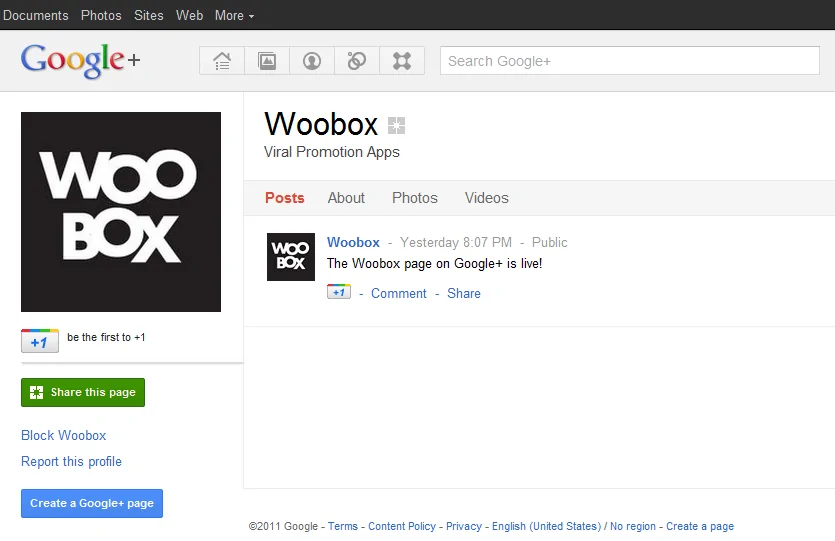Open Sites in the top bar
The width and height of the screenshot is (835, 541).
pos(149,15)
